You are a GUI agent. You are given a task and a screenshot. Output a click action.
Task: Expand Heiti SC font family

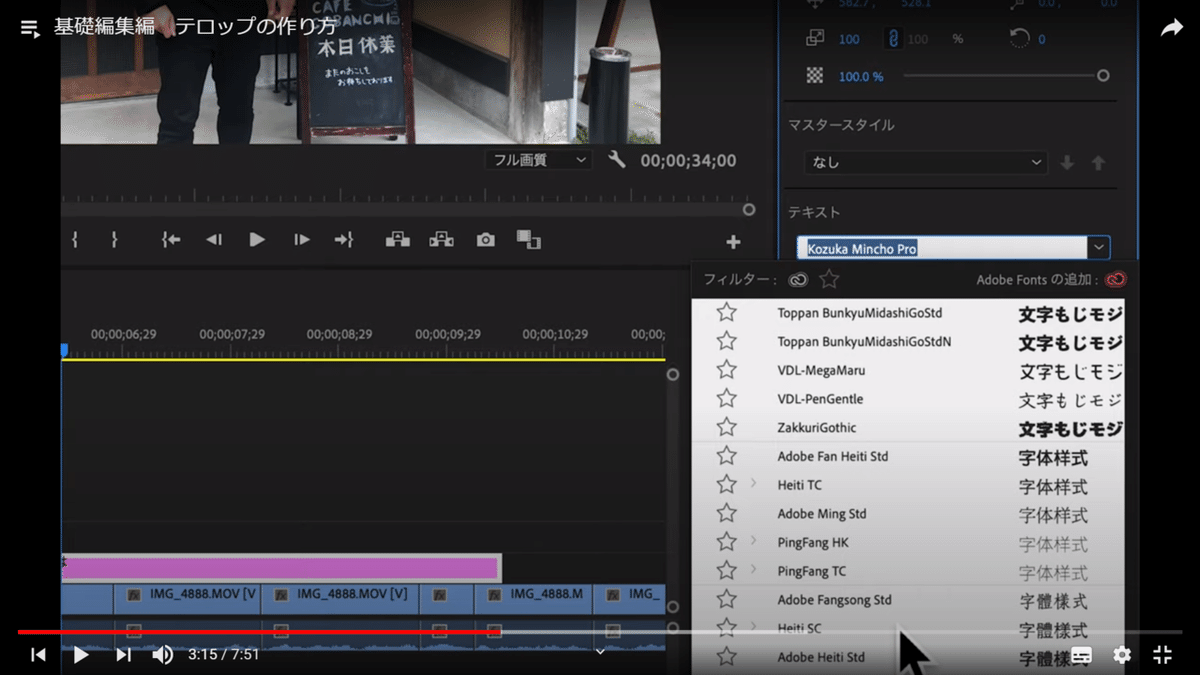(754, 628)
